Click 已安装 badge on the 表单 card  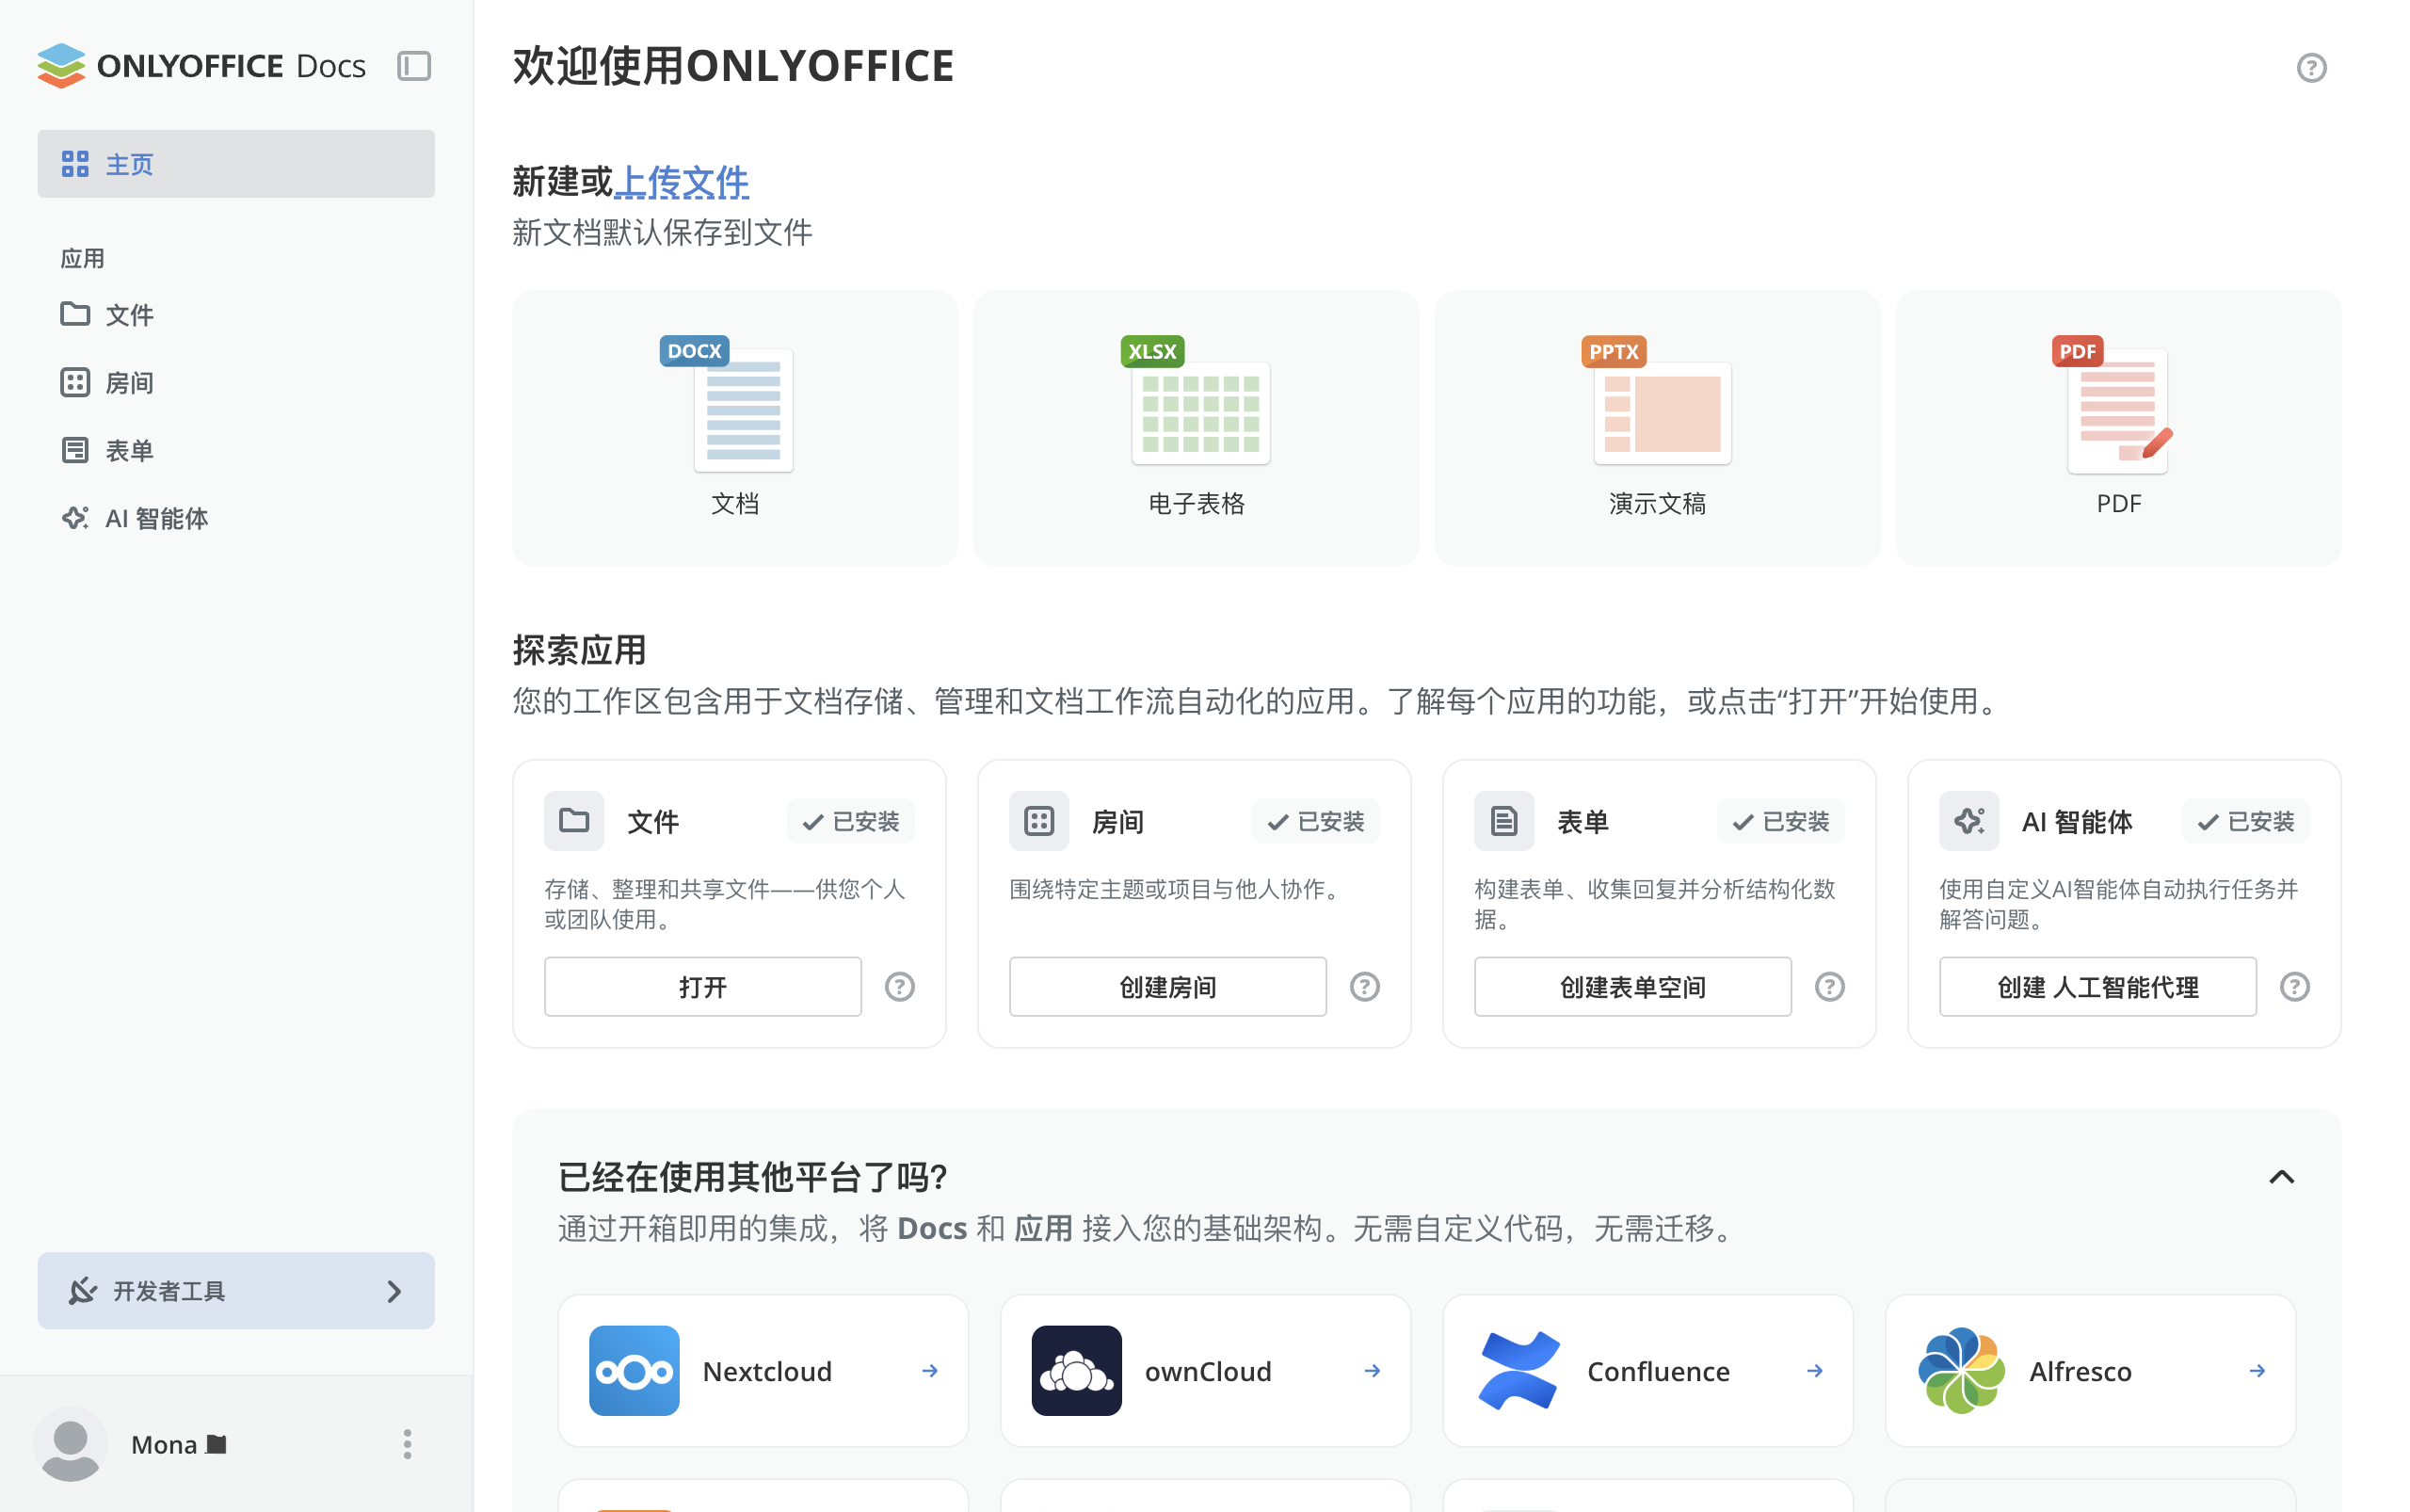click(1781, 821)
